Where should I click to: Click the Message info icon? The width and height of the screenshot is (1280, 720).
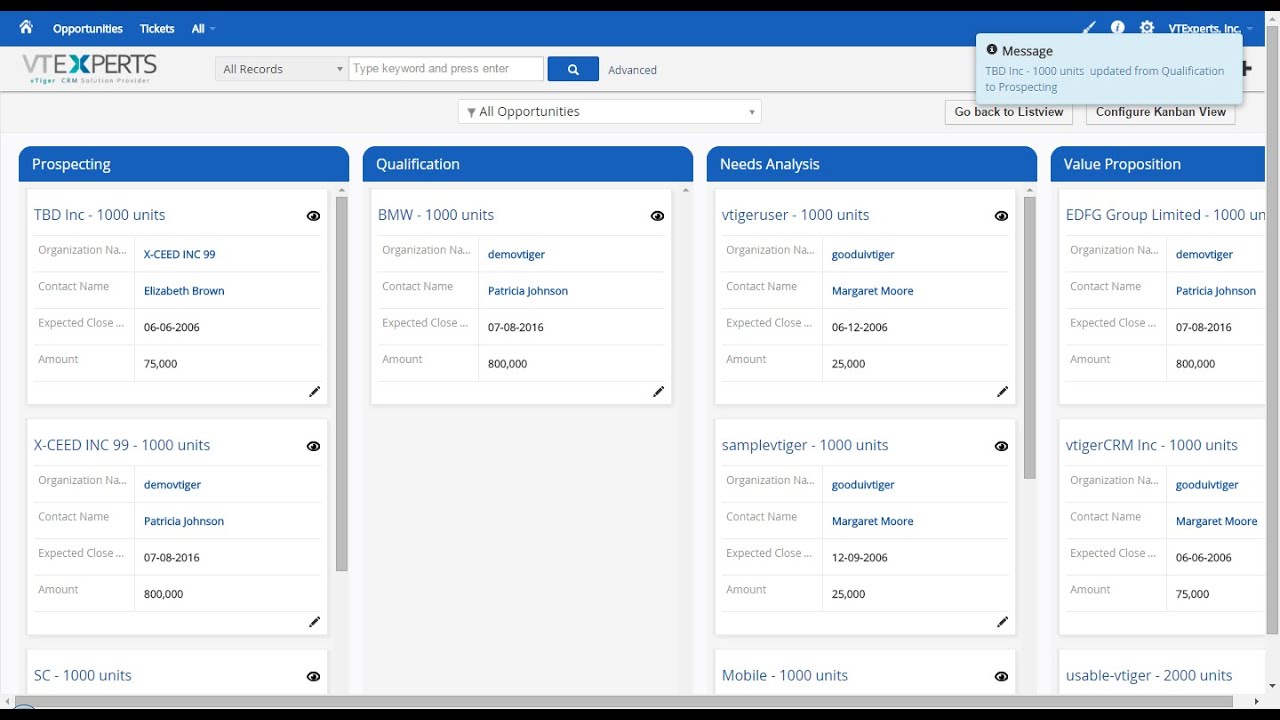tap(992, 50)
